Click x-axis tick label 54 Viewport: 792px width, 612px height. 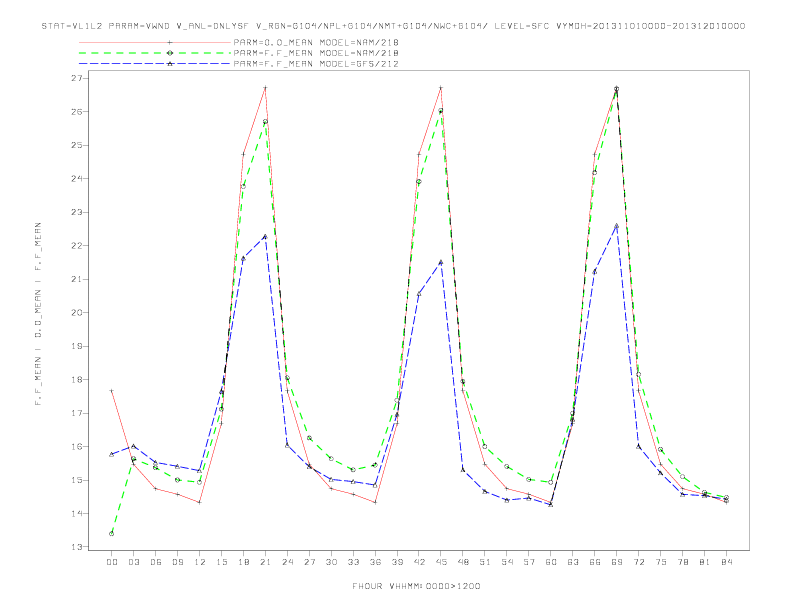point(507,562)
